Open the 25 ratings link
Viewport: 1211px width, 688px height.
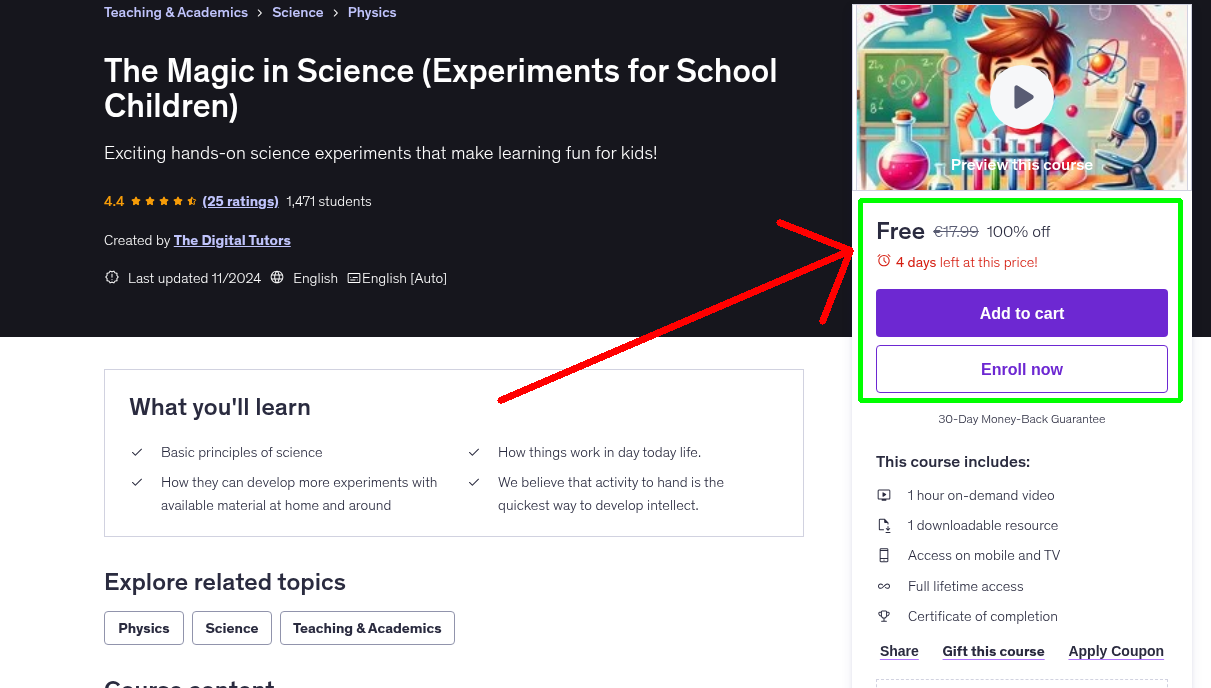[240, 201]
